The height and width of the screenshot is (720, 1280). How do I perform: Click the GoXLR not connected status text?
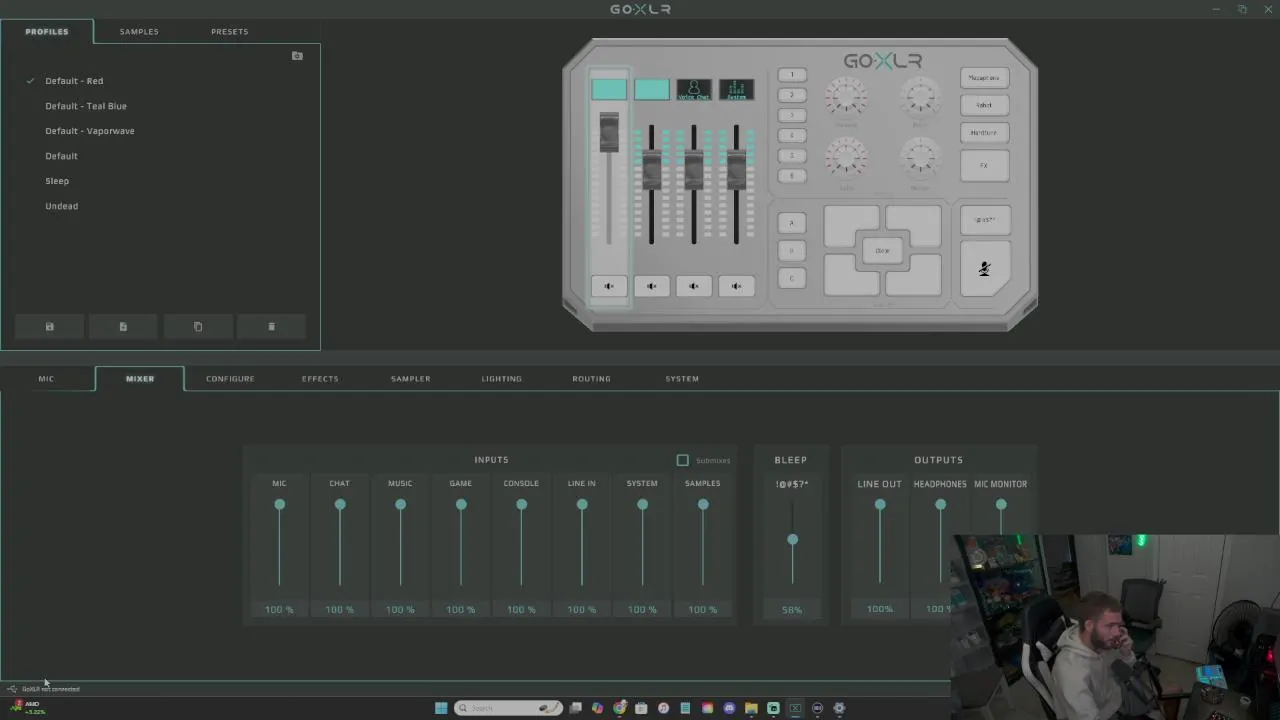[x=50, y=689]
